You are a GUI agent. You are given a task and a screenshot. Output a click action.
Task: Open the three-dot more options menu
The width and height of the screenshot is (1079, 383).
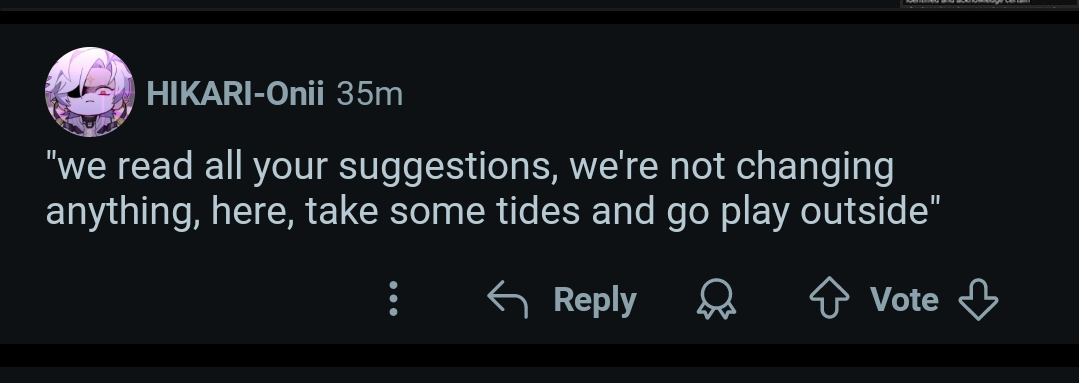(394, 298)
